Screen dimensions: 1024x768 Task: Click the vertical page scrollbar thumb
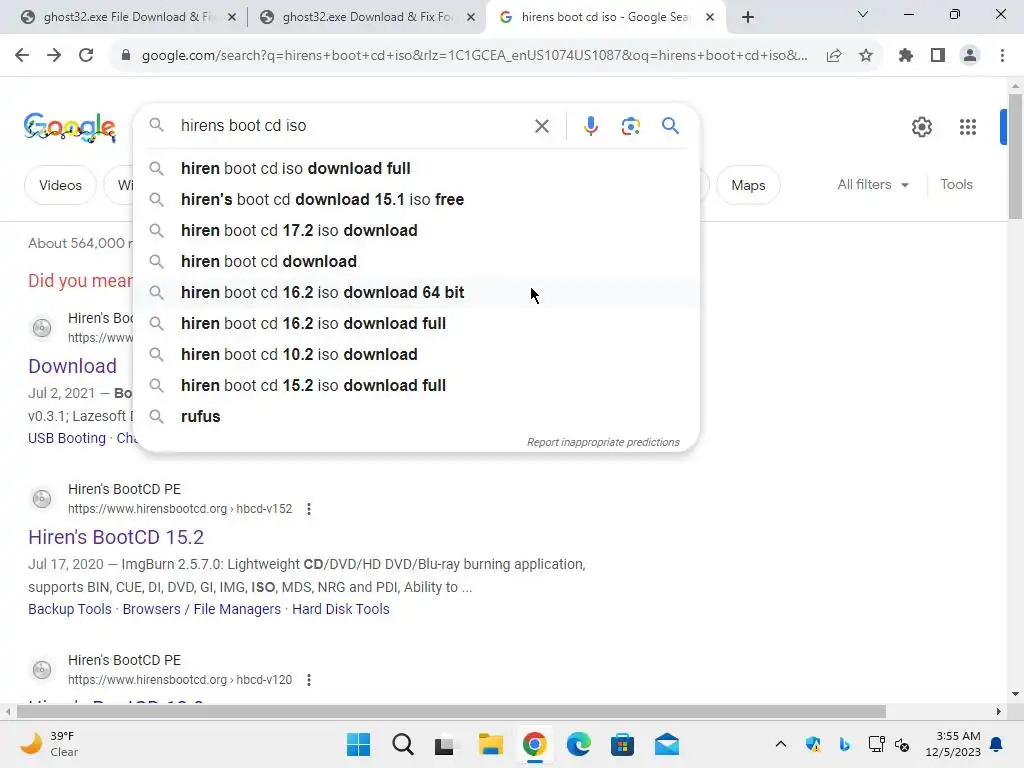point(1015,157)
